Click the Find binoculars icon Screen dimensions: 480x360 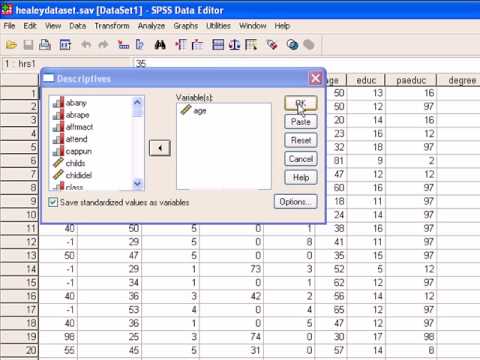click(x=160, y=45)
